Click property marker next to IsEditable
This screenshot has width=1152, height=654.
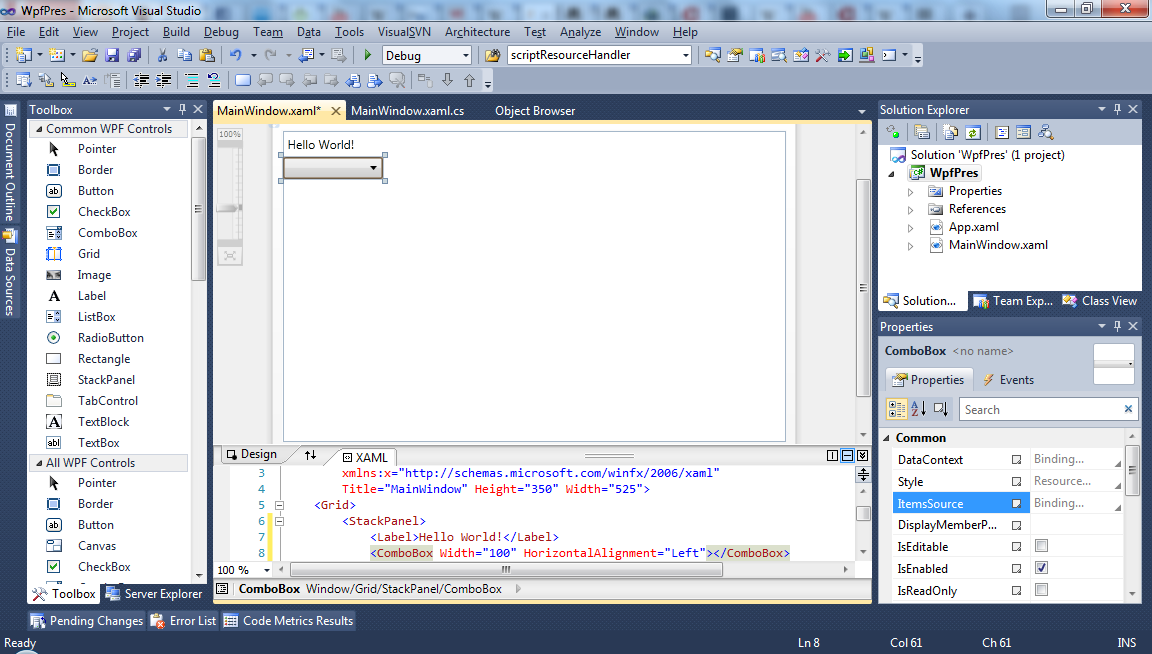1017,547
